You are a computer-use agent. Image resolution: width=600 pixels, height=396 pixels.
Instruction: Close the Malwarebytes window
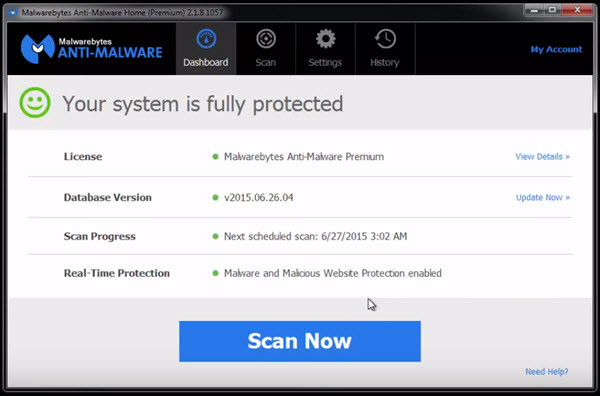click(577, 10)
